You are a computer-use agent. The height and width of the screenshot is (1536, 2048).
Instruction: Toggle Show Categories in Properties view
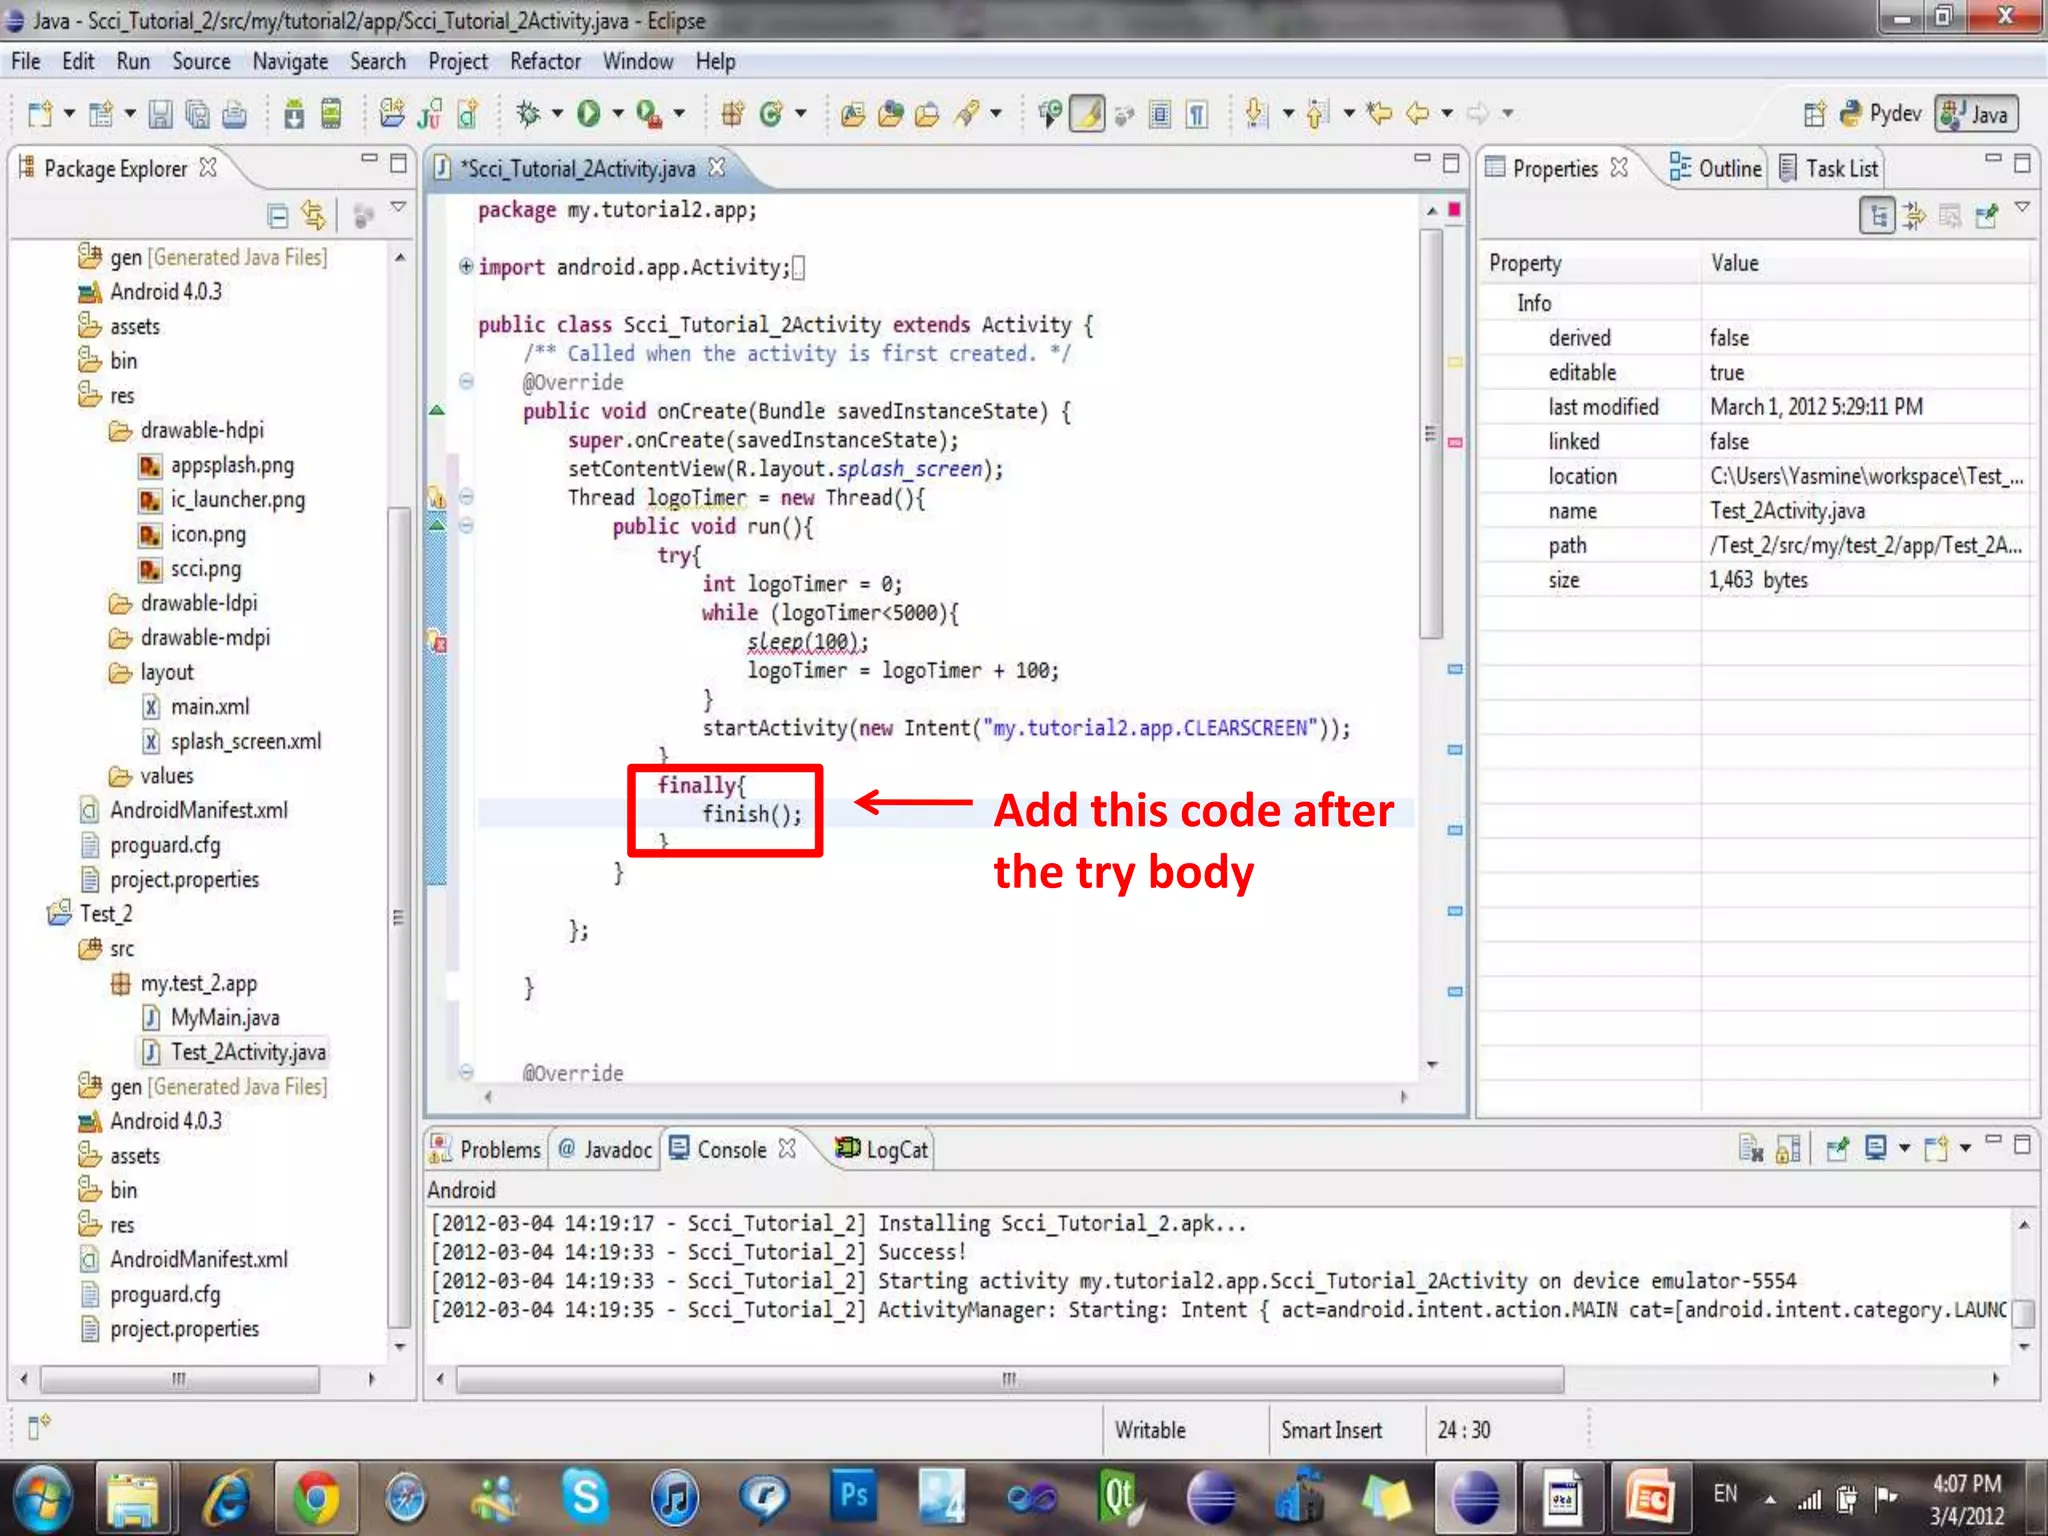pos(1877,215)
